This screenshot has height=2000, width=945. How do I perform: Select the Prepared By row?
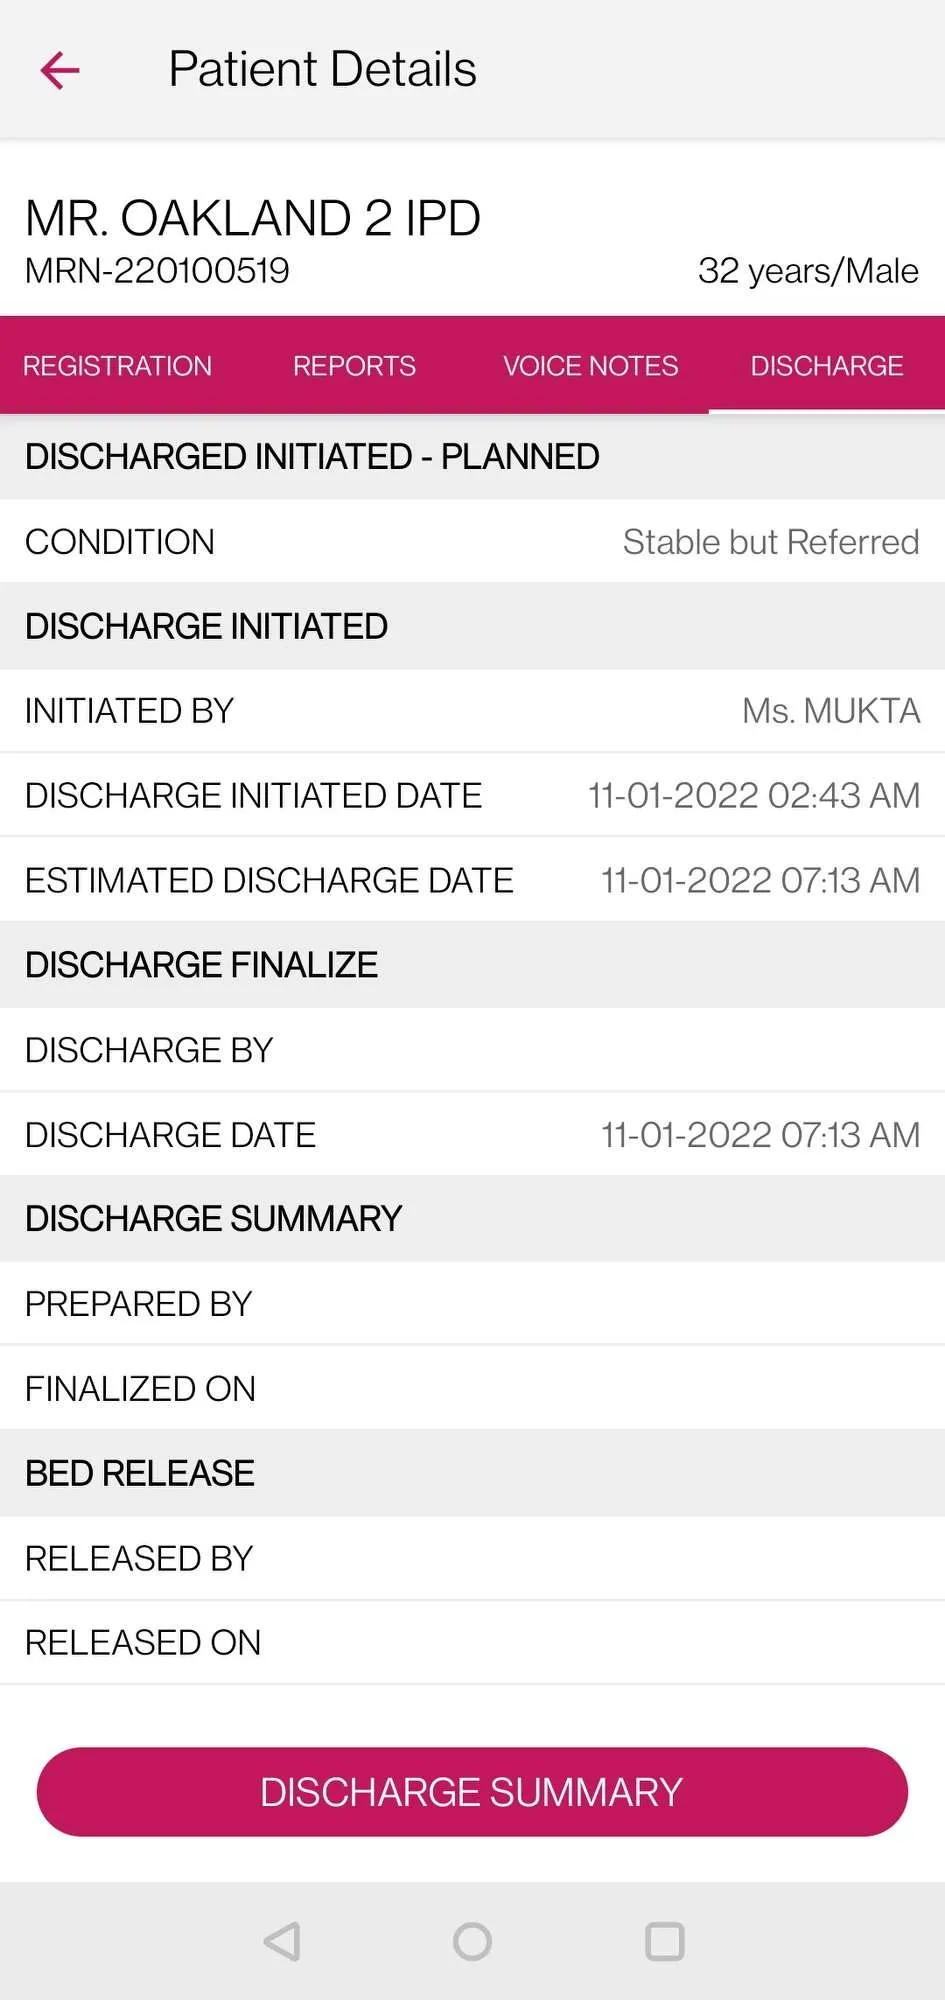(x=472, y=1304)
